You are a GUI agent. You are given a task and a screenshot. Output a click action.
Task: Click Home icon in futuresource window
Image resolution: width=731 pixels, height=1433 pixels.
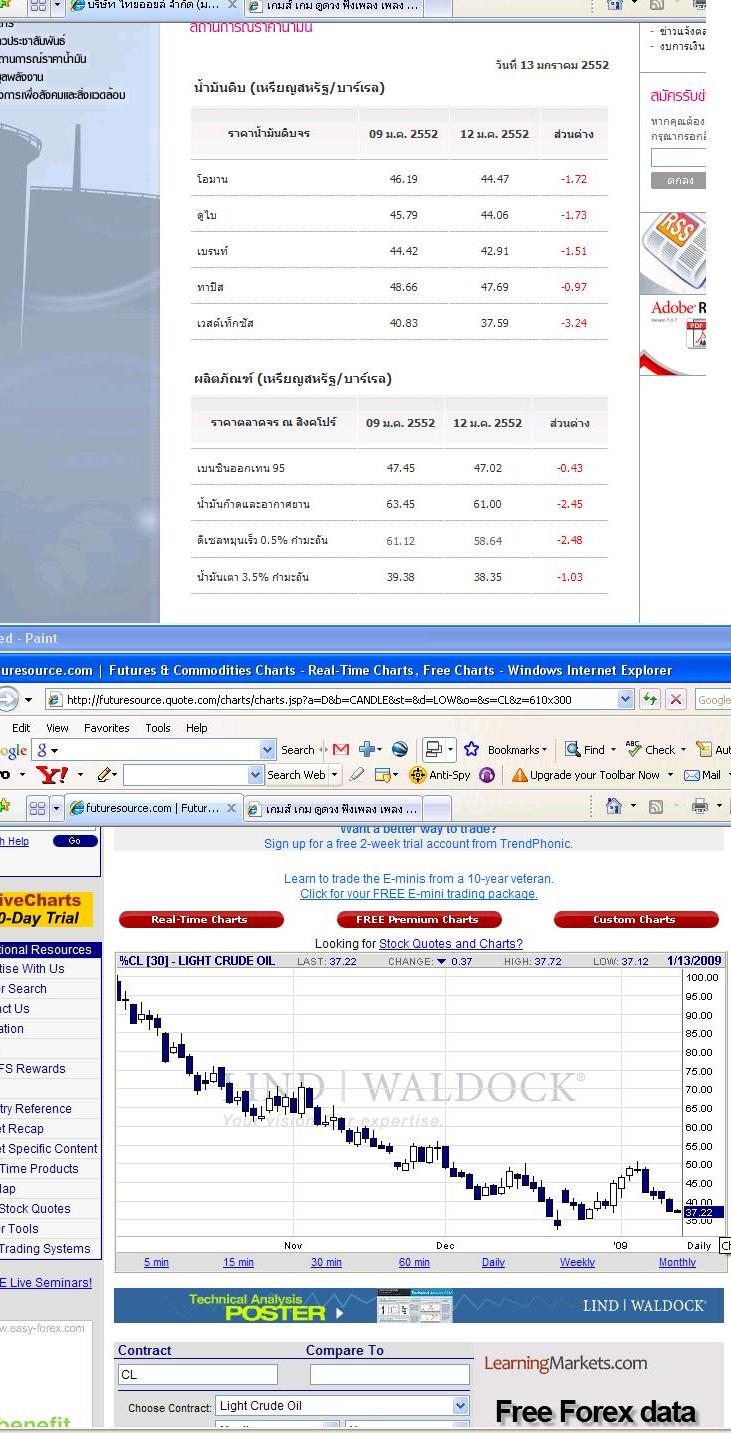click(614, 806)
